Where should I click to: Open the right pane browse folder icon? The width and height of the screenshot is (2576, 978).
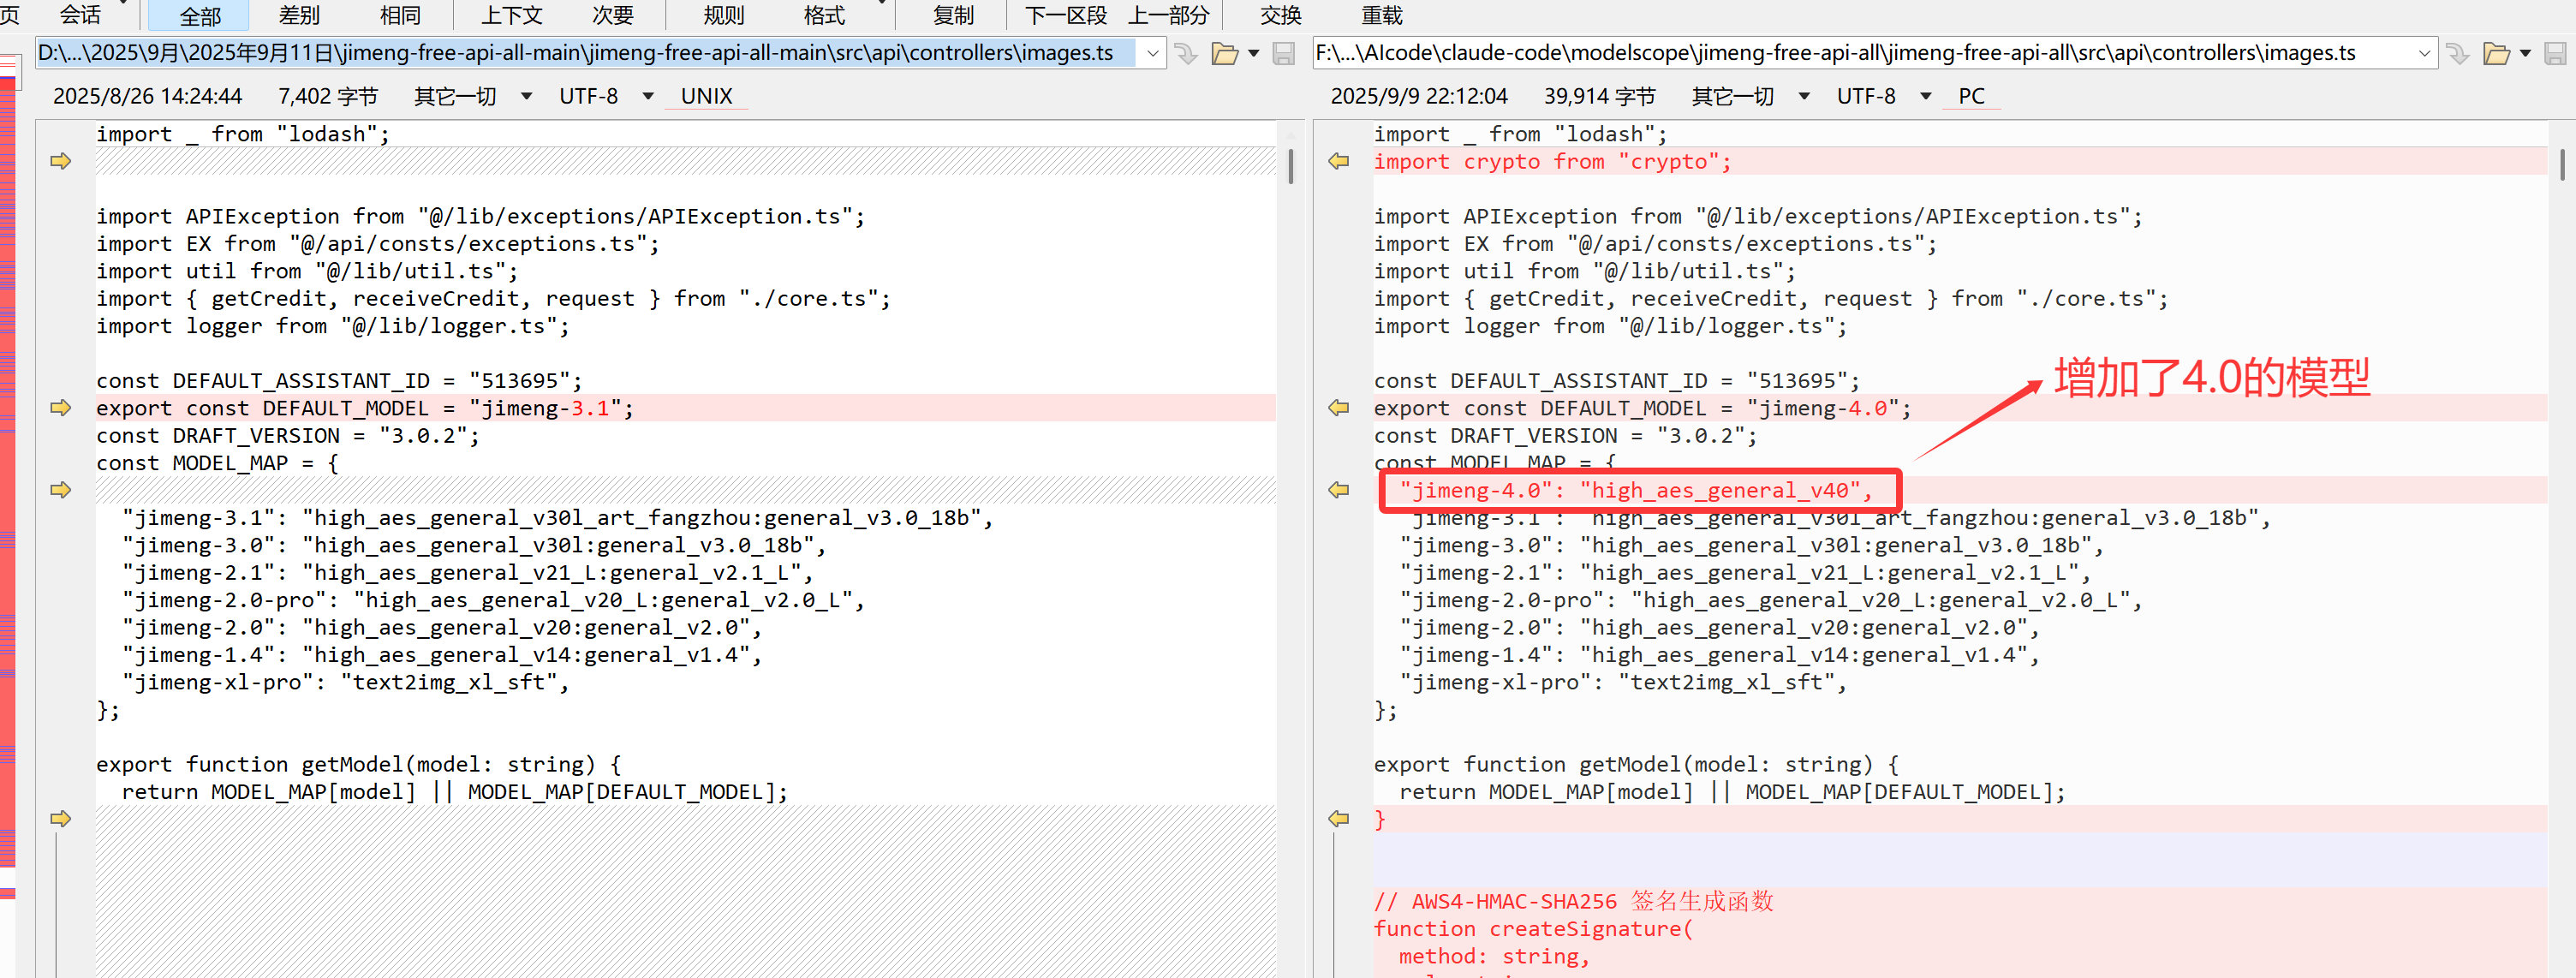tap(2496, 53)
